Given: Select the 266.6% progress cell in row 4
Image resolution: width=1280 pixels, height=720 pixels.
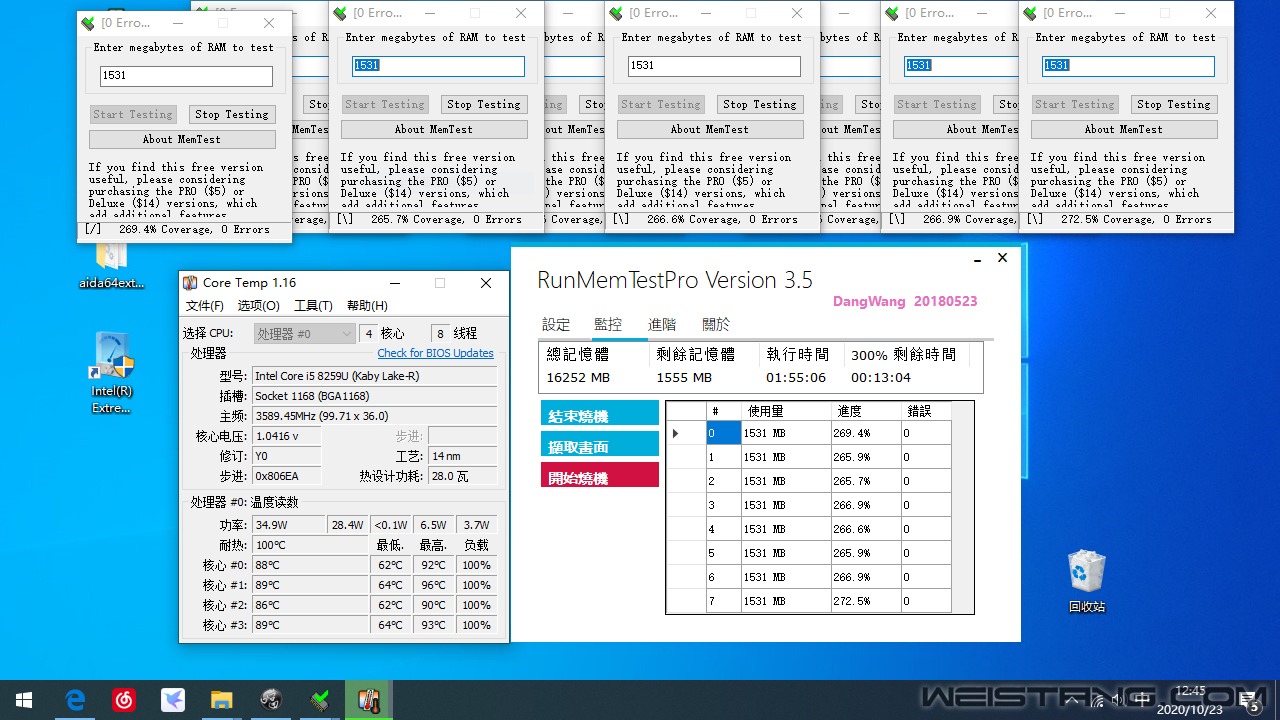Looking at the screenshot, I should [x=865, y=529].
